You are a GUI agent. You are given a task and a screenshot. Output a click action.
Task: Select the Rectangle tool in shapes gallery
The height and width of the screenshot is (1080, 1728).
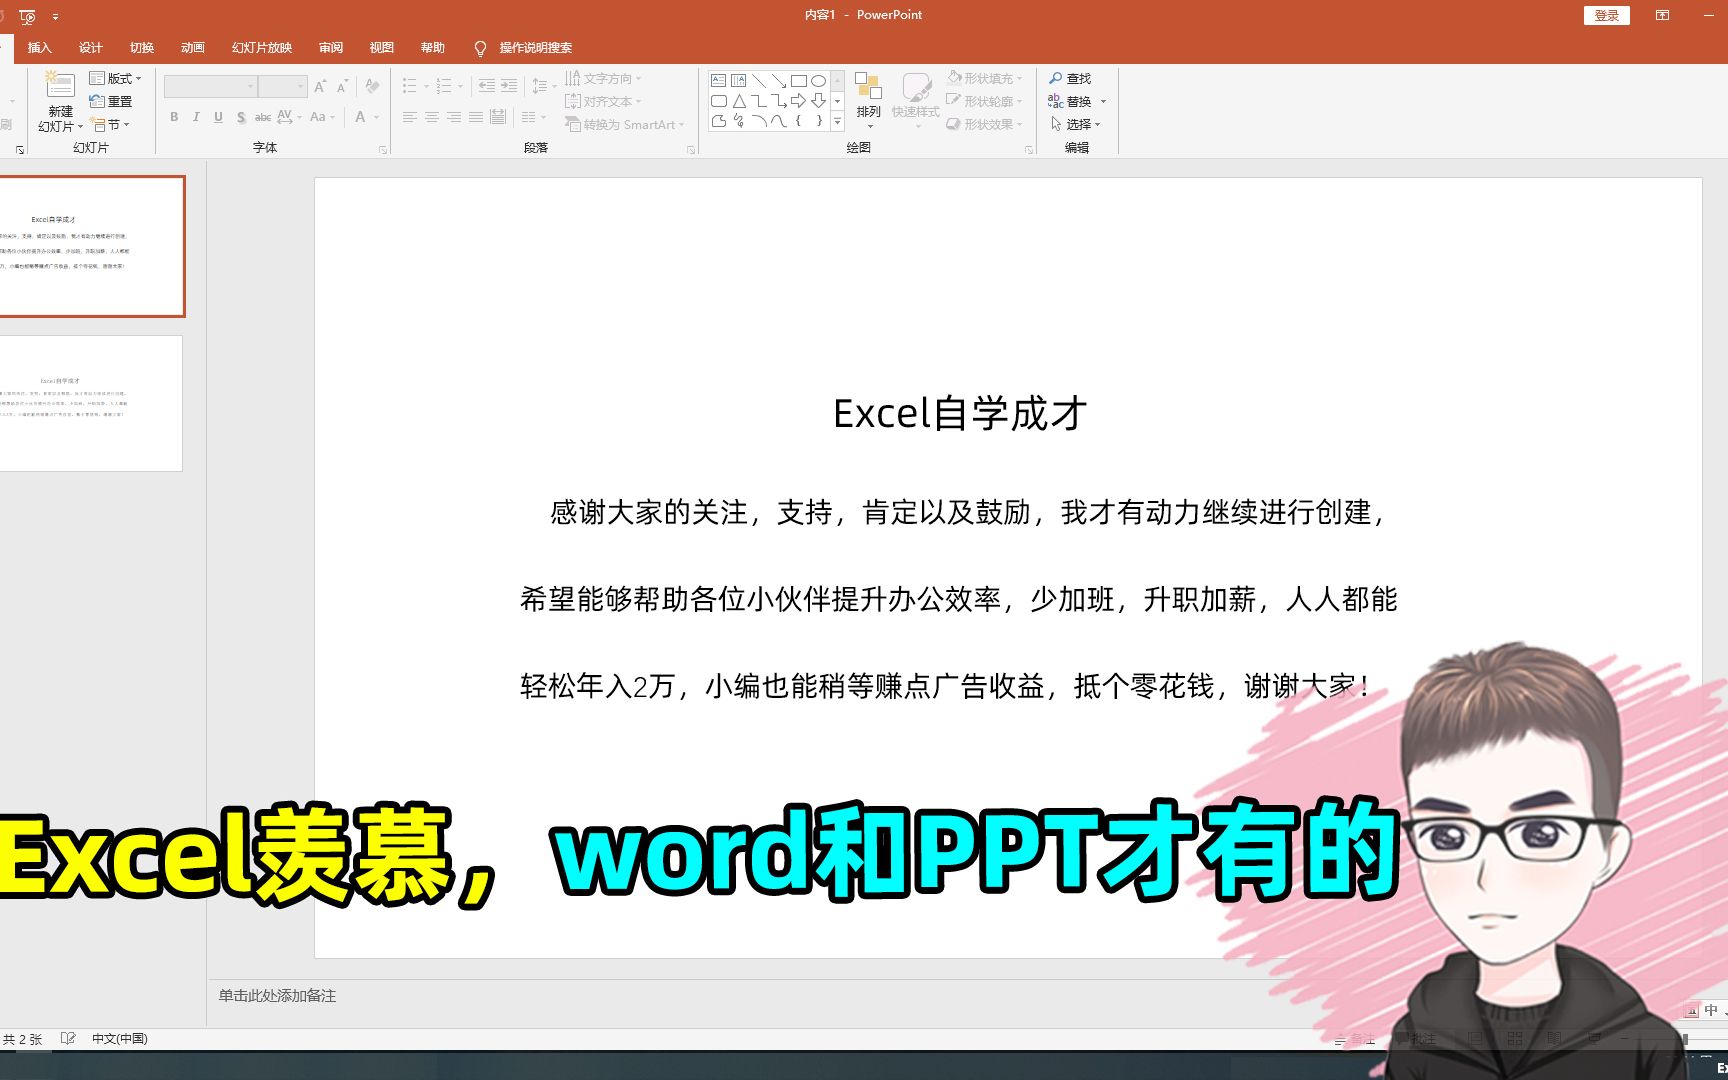click(x=799, y=81)
